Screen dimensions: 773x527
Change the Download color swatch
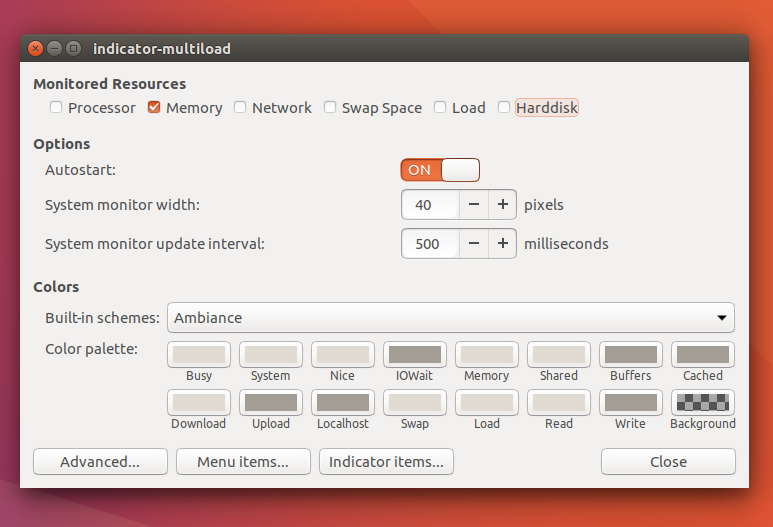(x=199, y=403)
